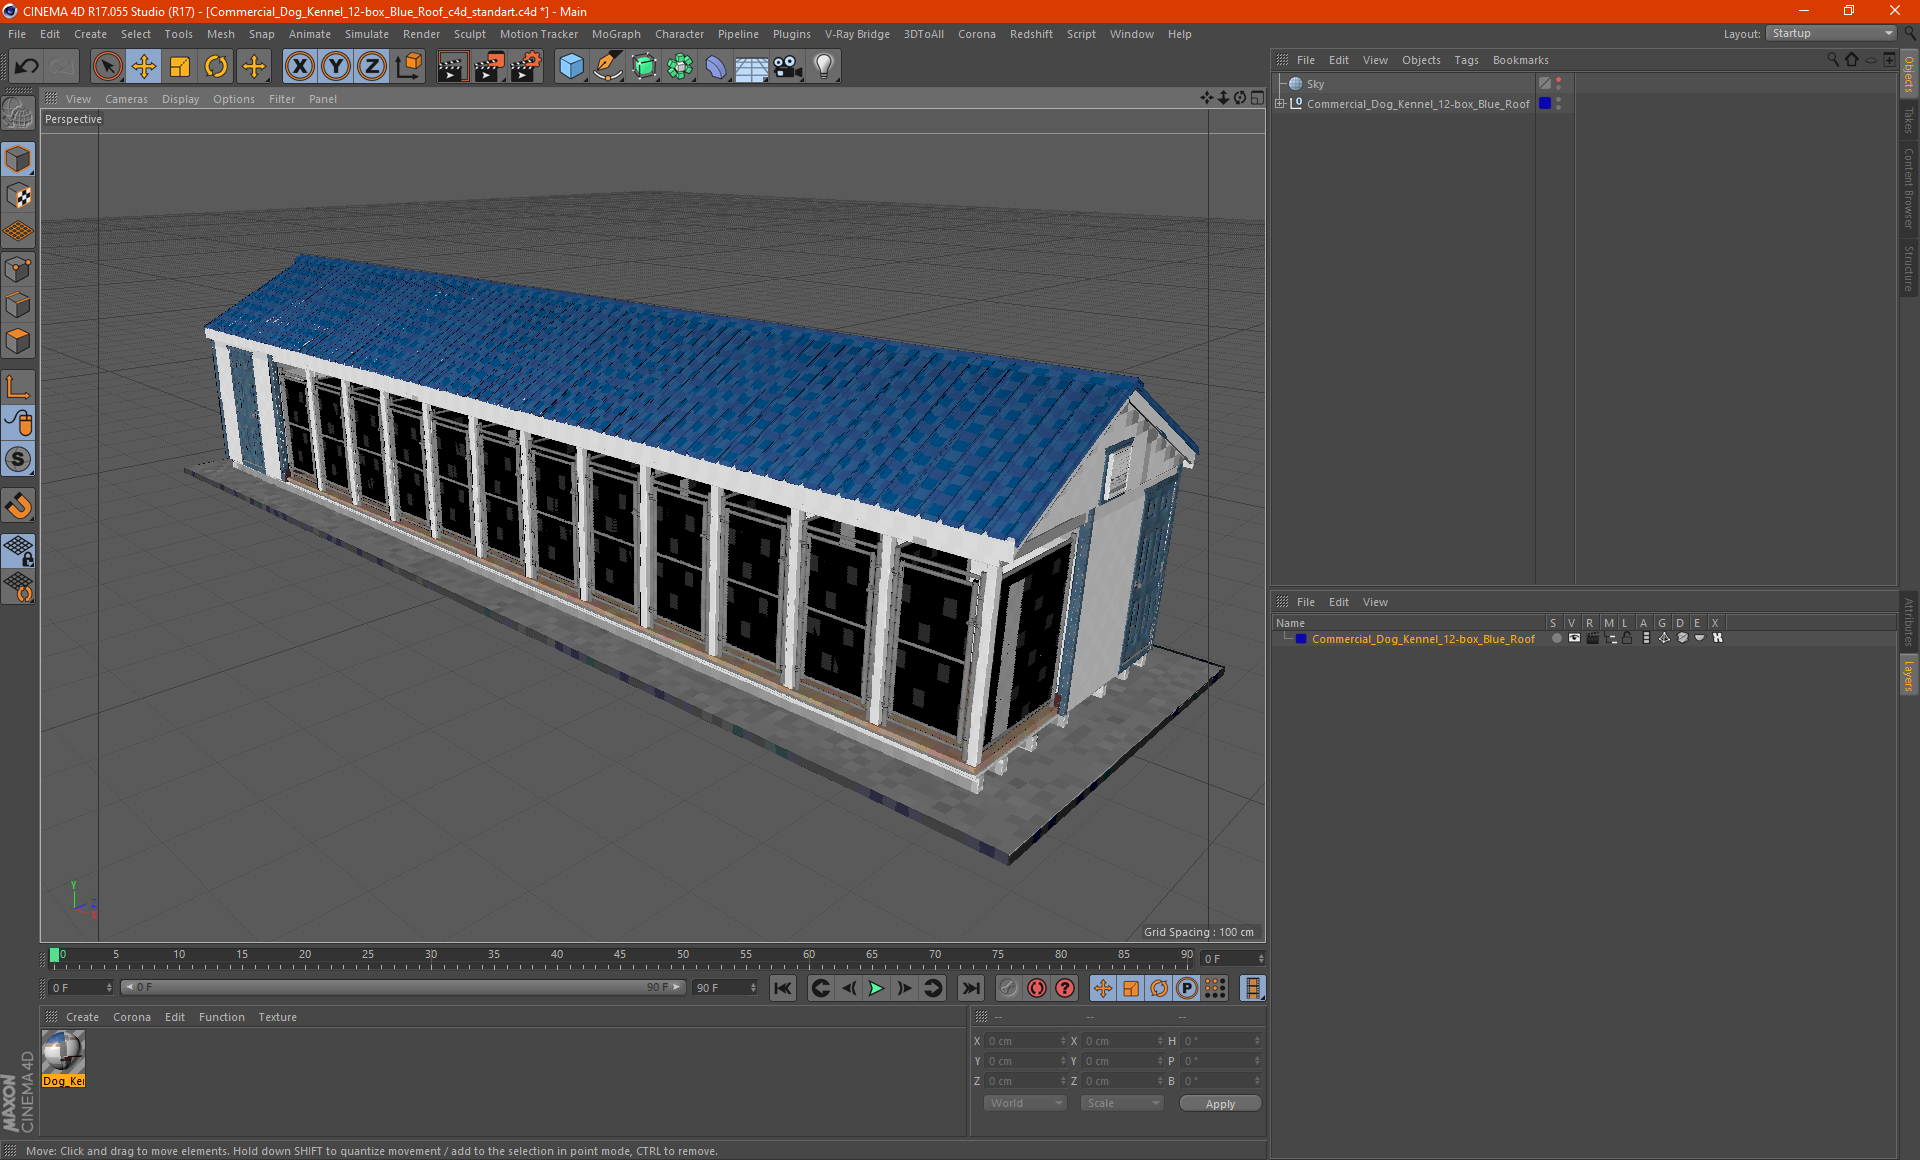Select the Sky object in Objects panel

tap(1315, 84)
